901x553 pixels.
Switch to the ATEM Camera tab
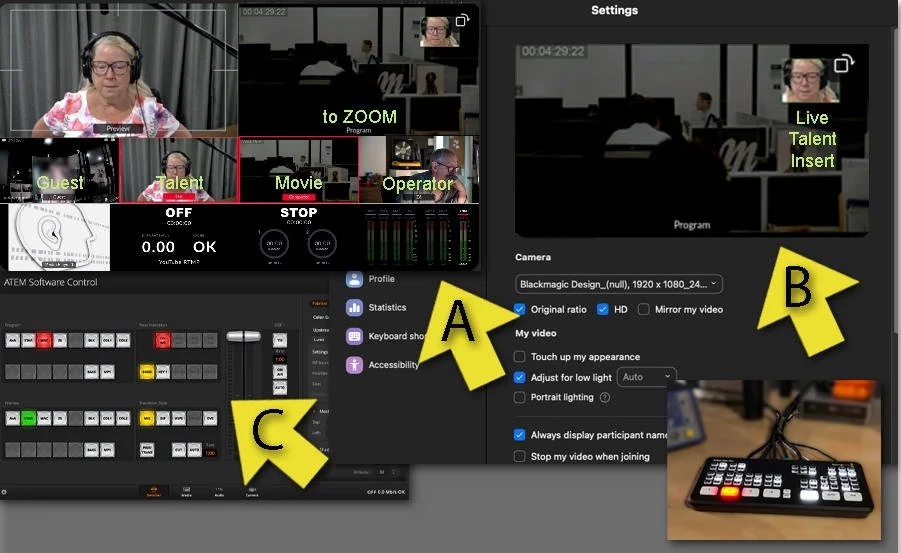252,492
